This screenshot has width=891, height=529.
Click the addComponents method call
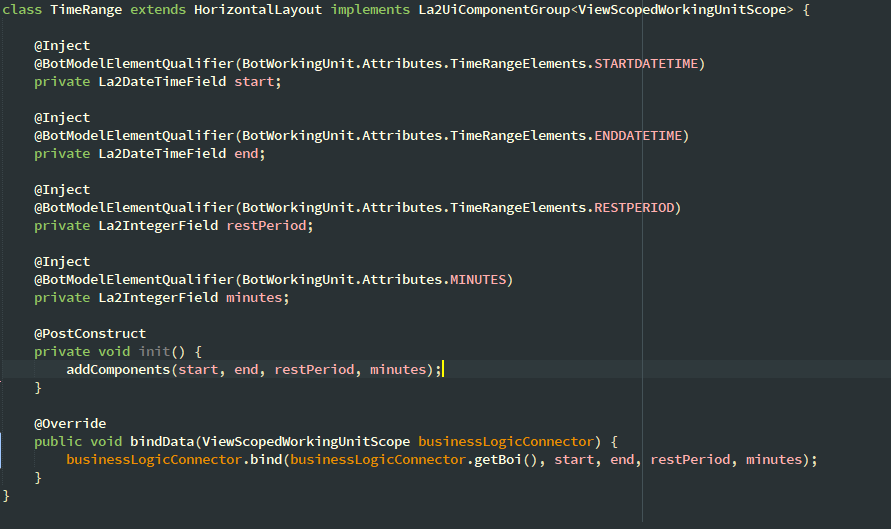tap(118, 370)
